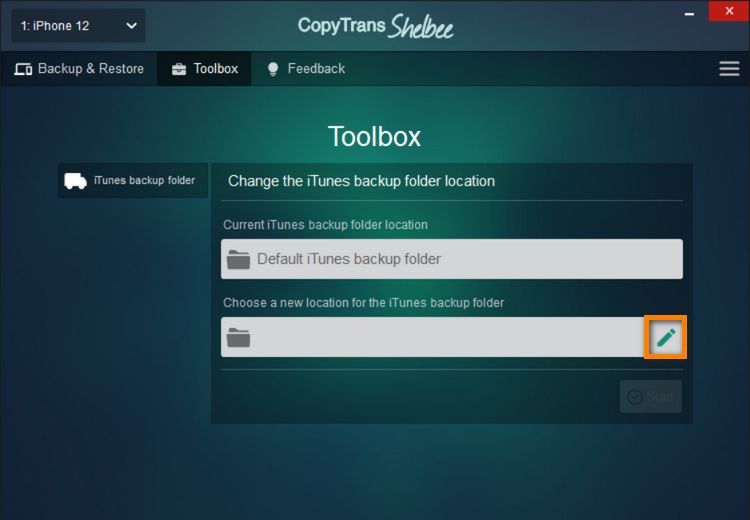The width and height of the screenshot is (750, 520).
Task: Click the truck icon beside iTunes backup folder
Action: pos(76,181)
